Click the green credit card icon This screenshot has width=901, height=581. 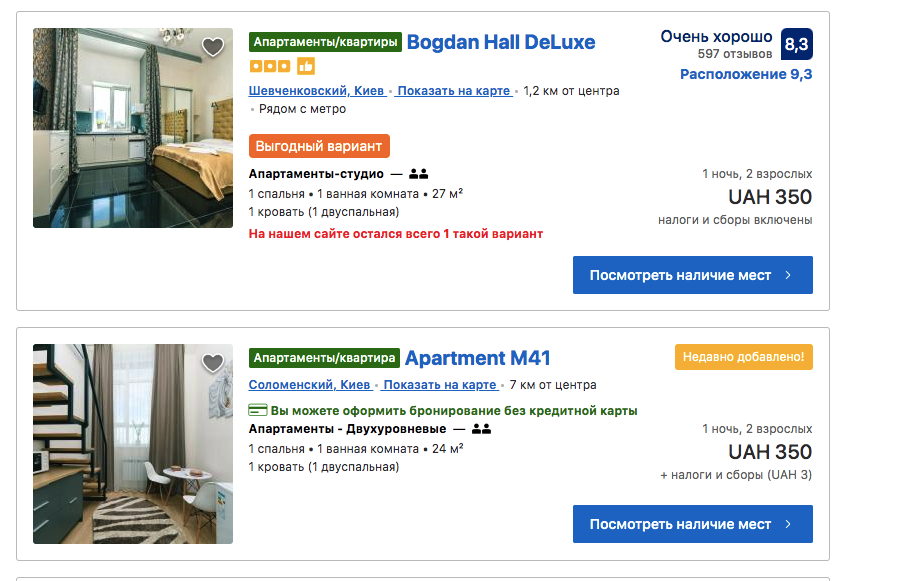point(257,410)
